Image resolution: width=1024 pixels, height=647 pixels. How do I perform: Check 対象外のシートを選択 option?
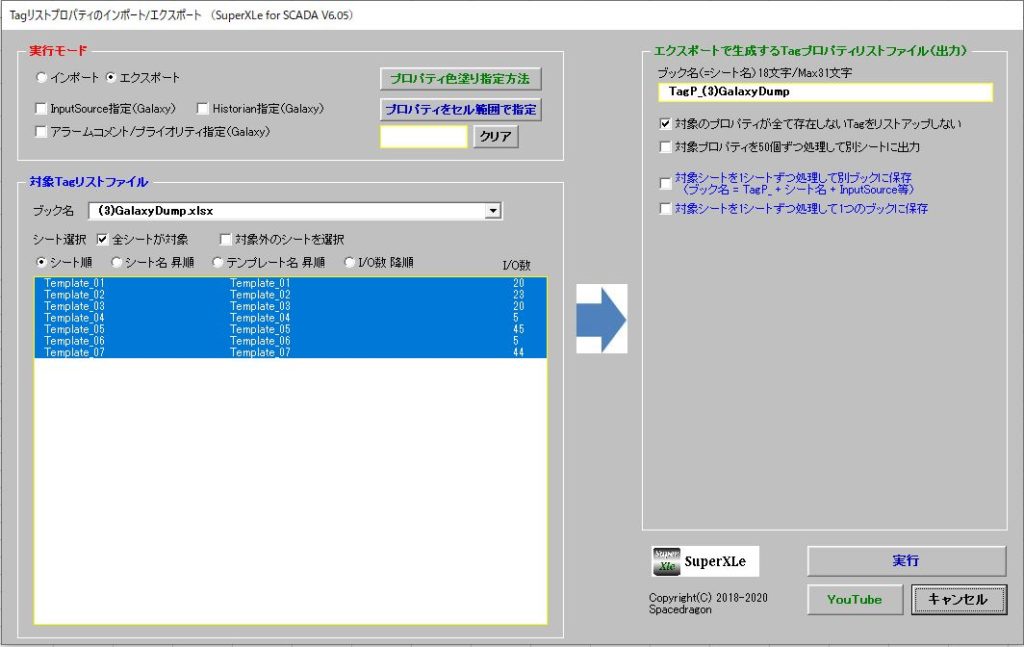tap(225, 240)
